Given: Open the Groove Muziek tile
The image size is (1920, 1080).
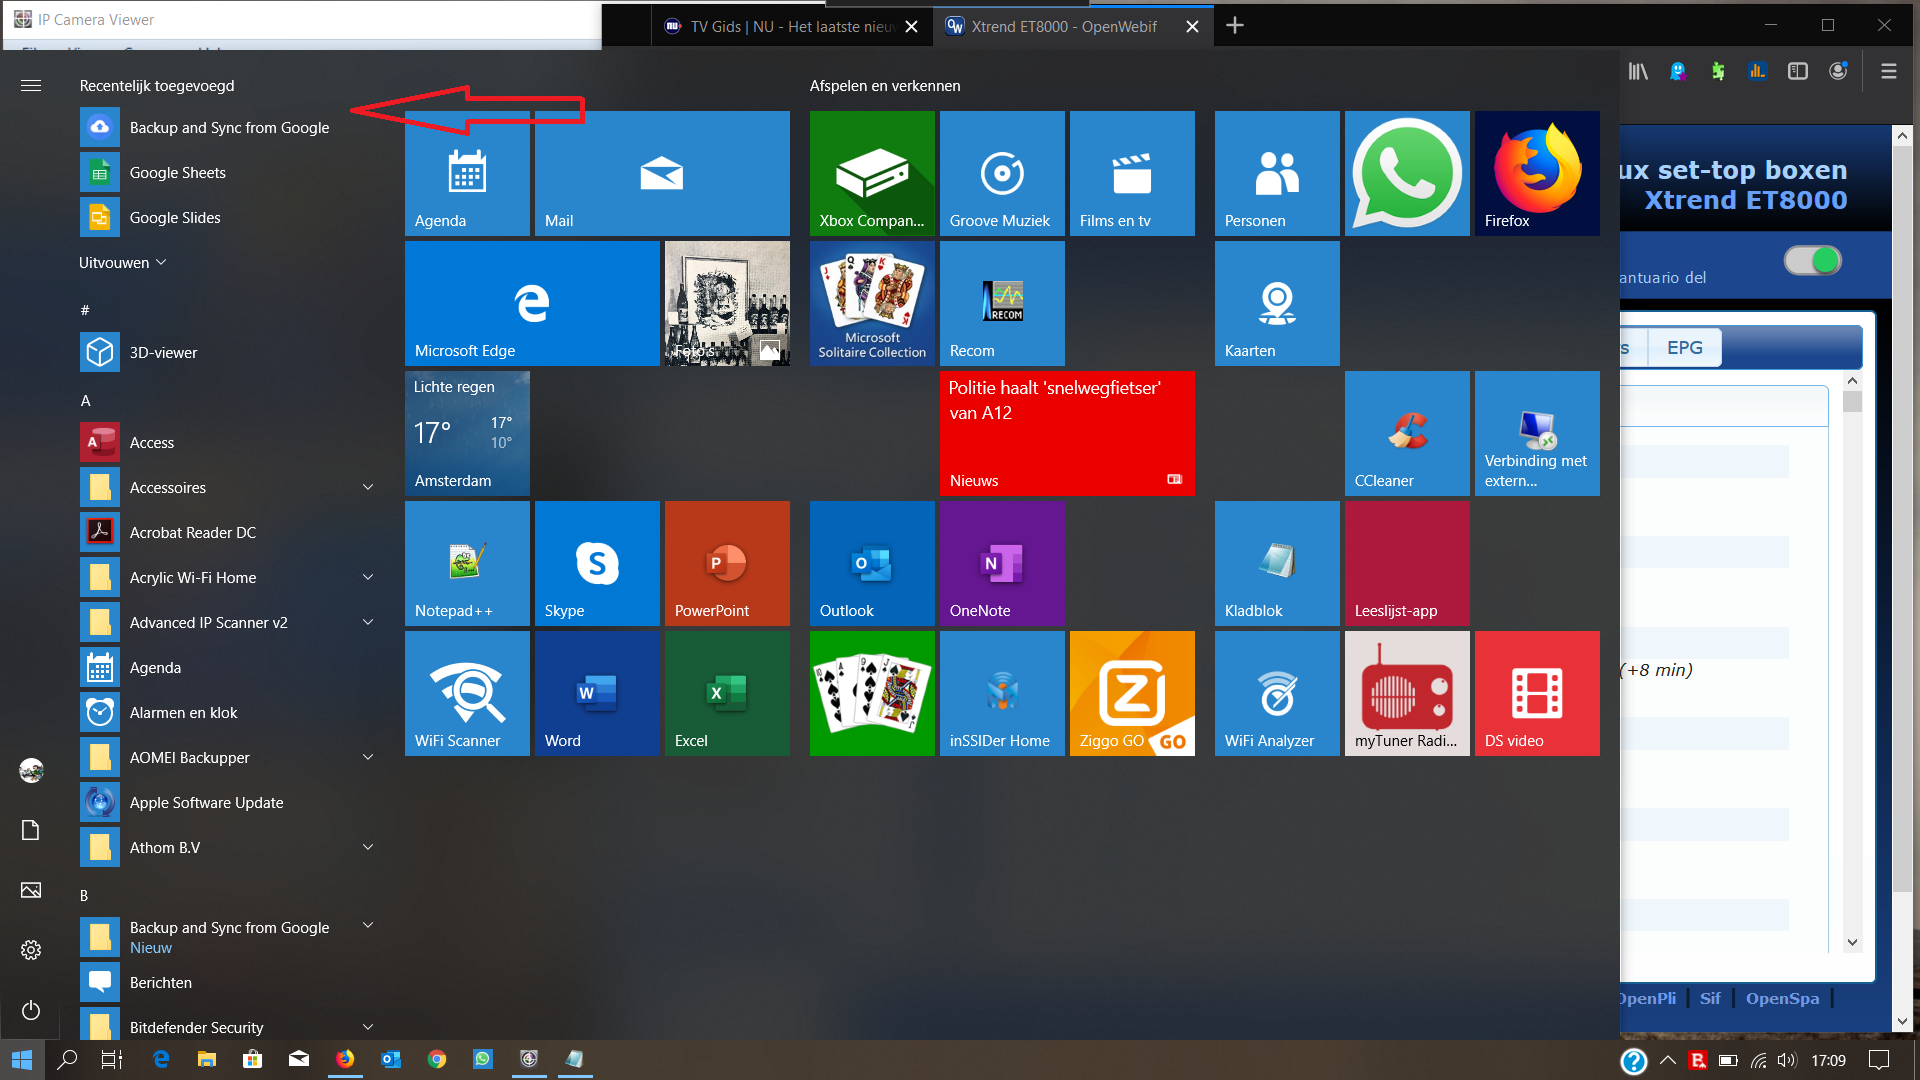Looking at the screenshot, I should [1002, 173].
